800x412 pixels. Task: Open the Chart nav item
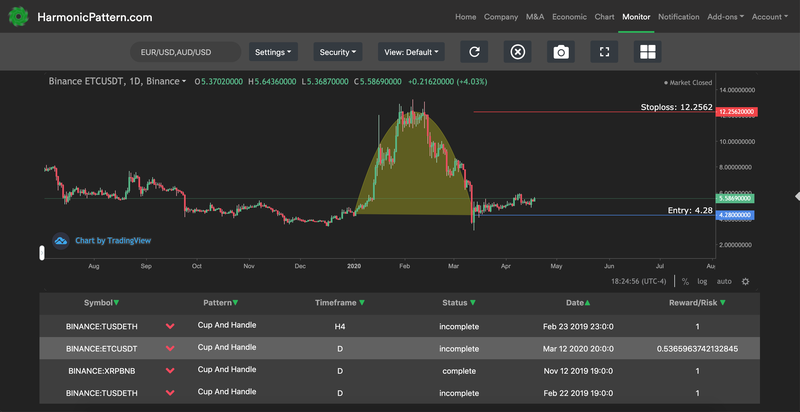(605, 17)
